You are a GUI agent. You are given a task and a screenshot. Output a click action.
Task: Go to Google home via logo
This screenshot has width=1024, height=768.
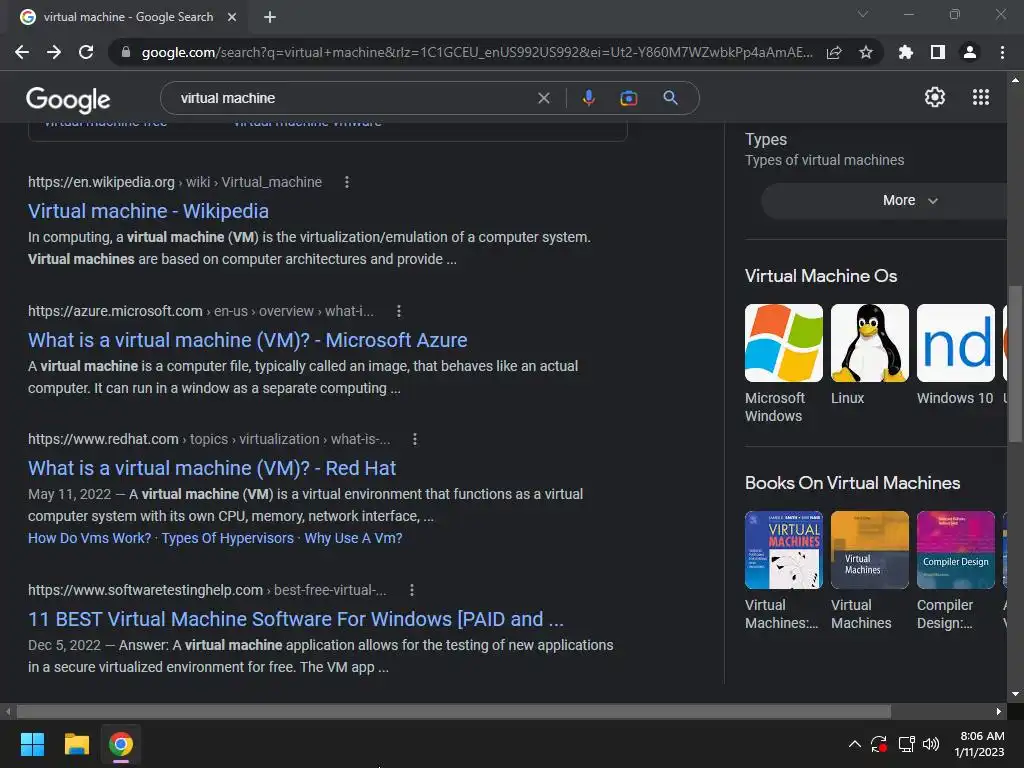[68, 99]
